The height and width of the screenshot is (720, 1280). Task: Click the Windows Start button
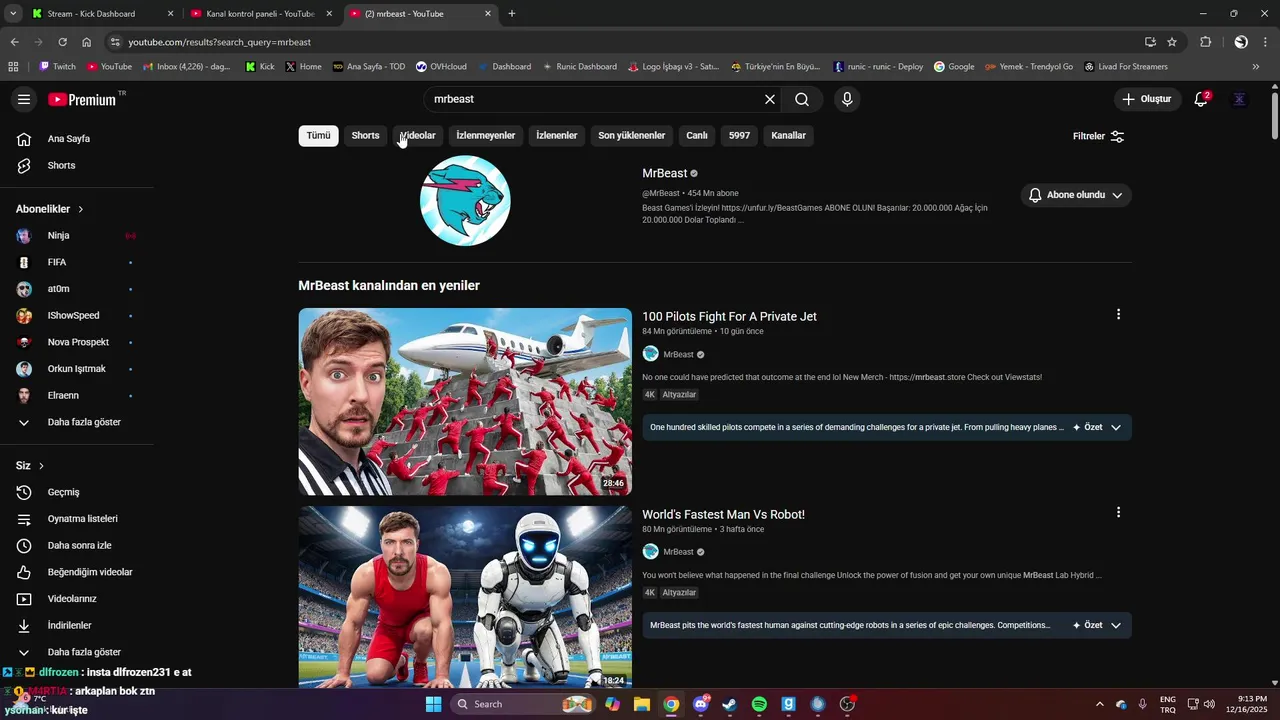[x=433, y=704]
